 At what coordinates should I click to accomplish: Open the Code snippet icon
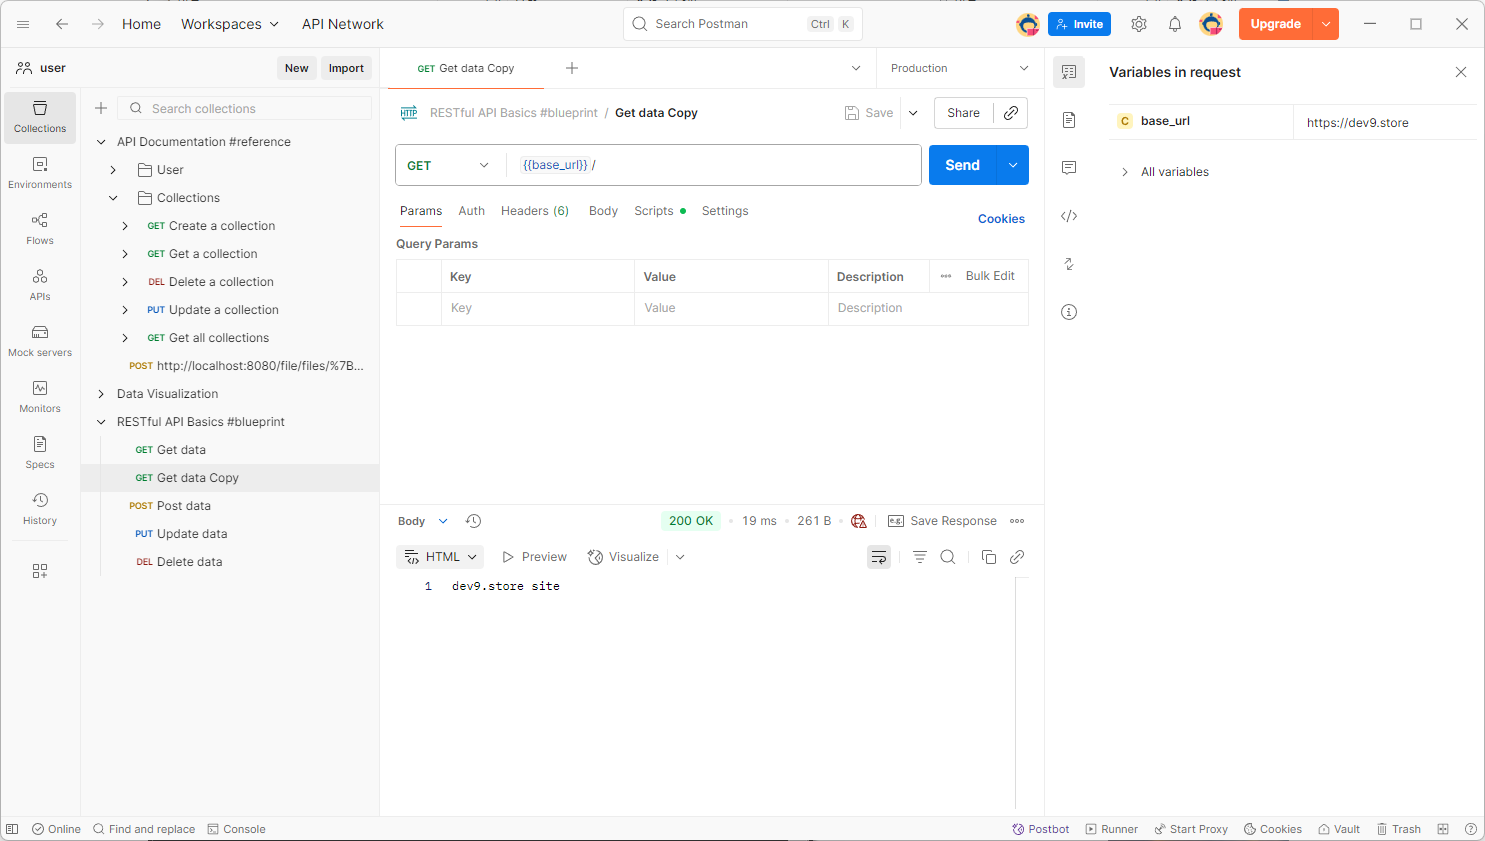pos(1069,216)
